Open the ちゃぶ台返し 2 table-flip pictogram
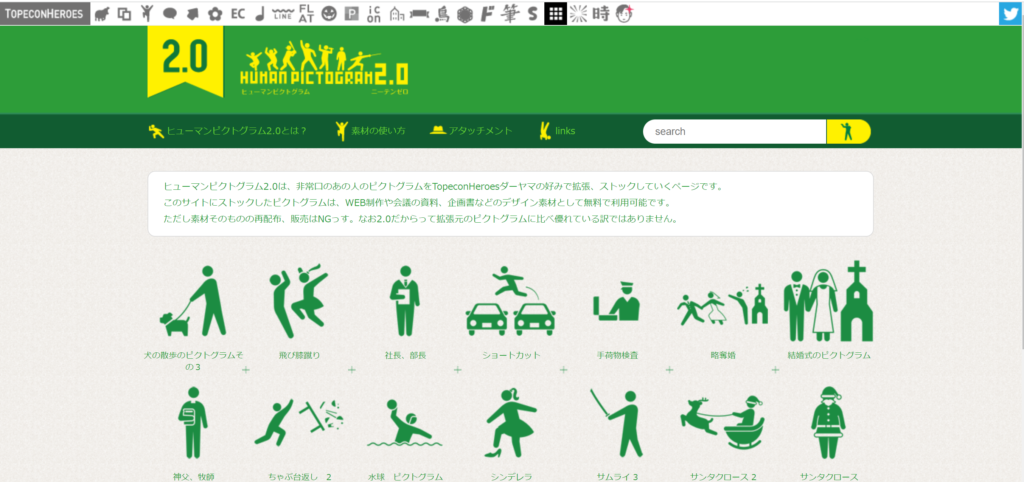The width and height of the screenshot is (1024, 482). click(299, 423)
